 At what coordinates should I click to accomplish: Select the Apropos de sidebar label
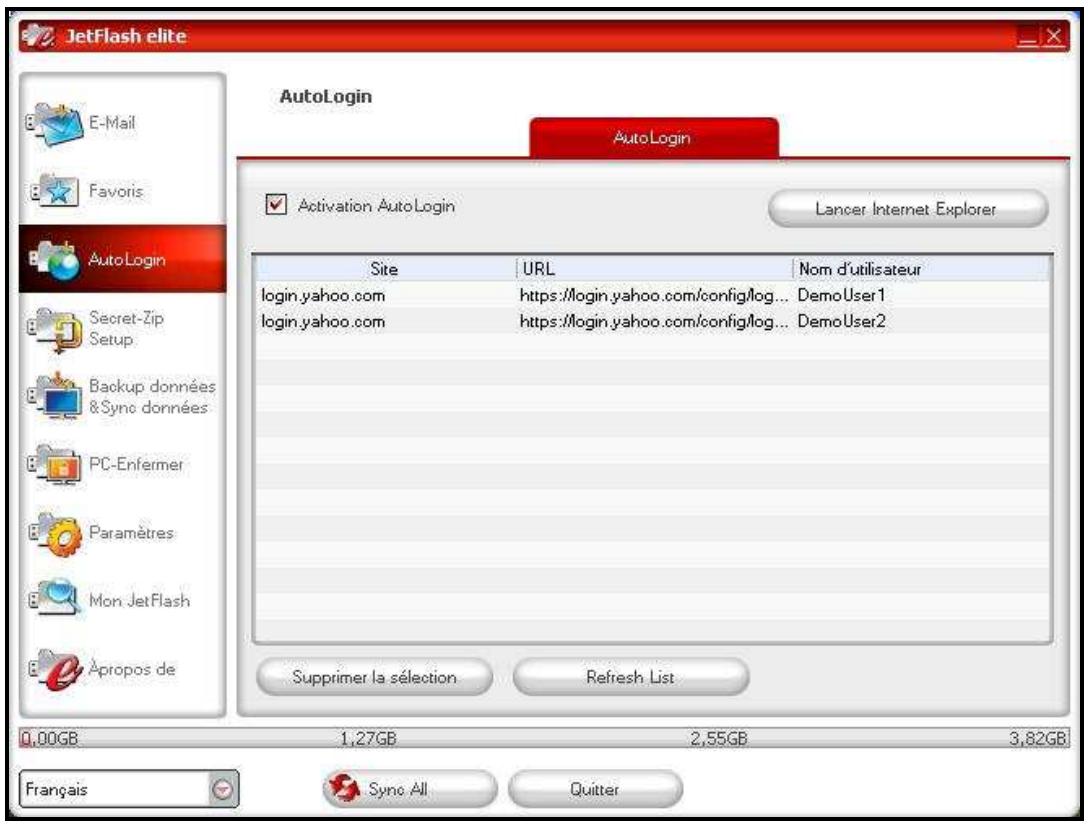coord(131,668)
